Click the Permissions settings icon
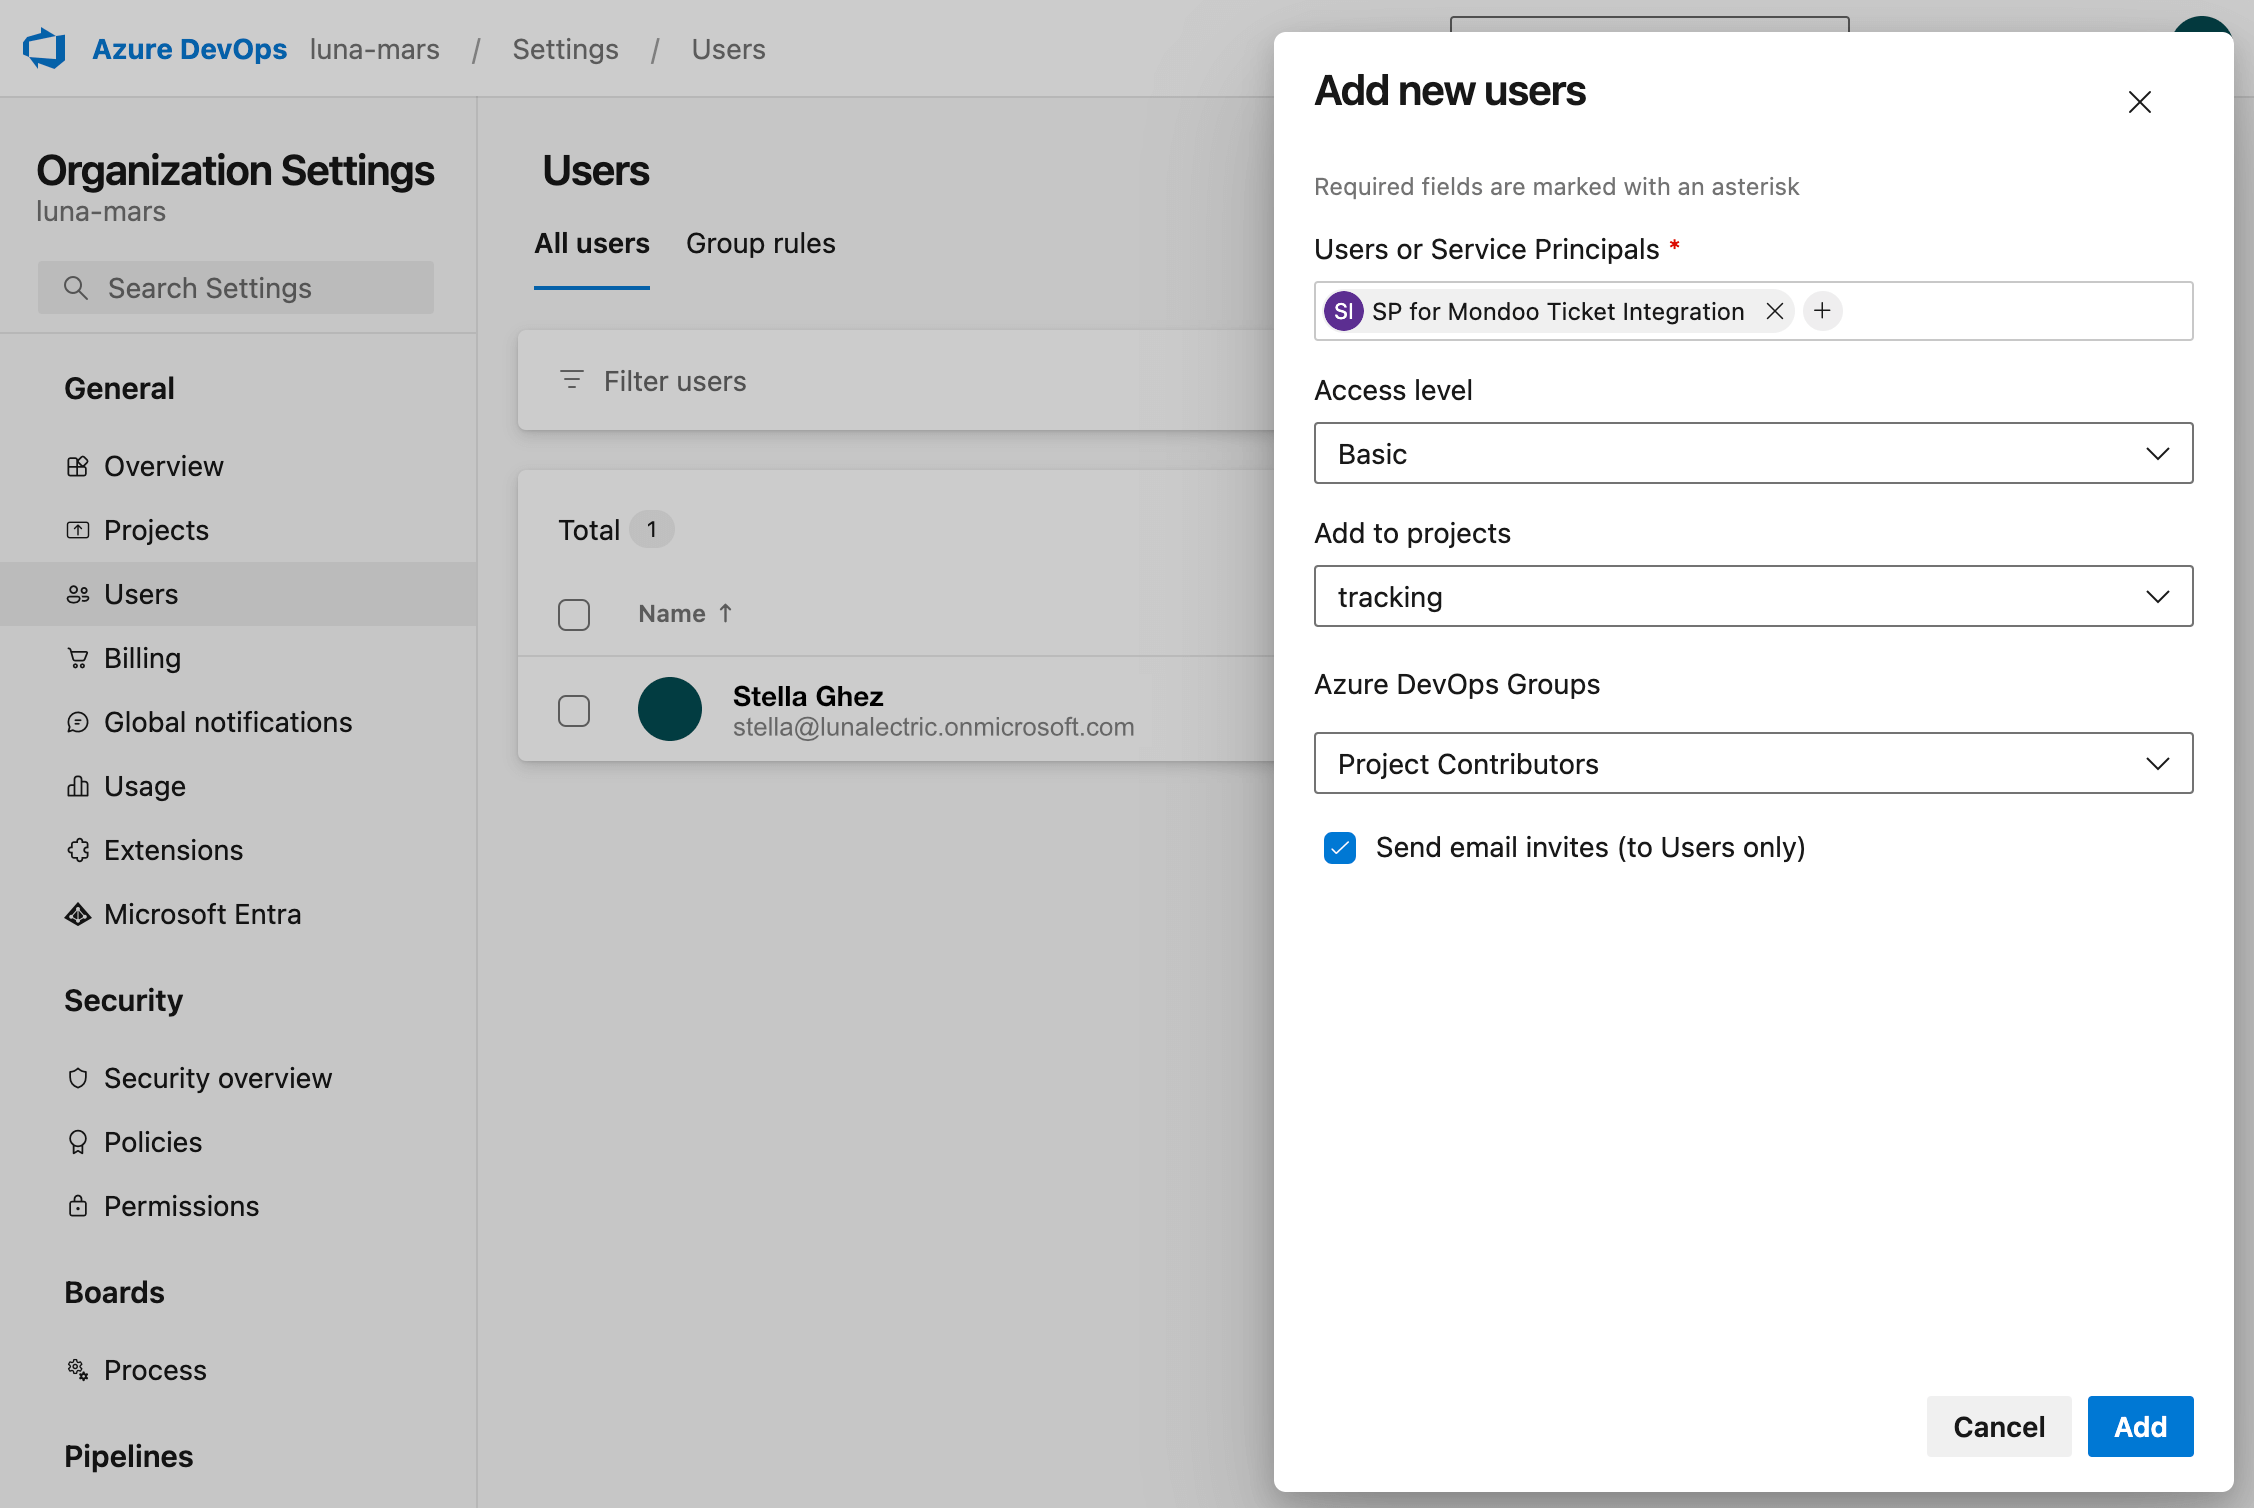2254x1508 pixels. point(77,1203)
